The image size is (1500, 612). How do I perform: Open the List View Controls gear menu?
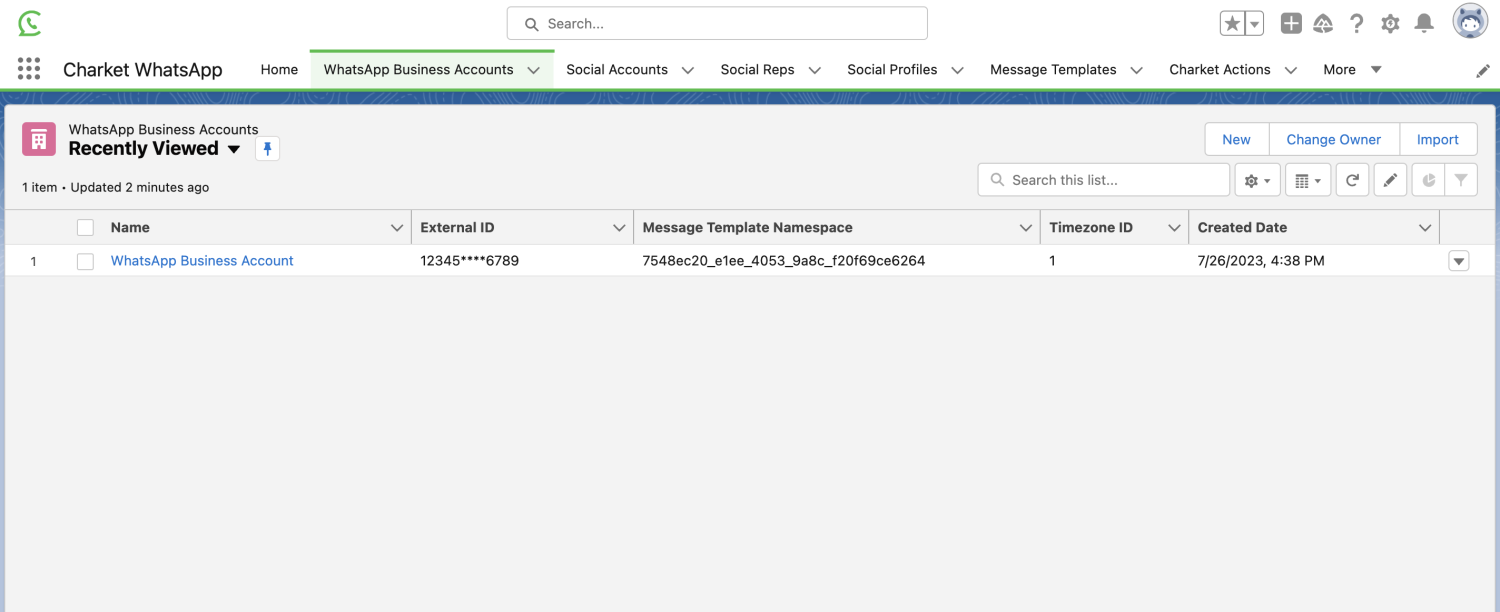[x=1257, y=180]
